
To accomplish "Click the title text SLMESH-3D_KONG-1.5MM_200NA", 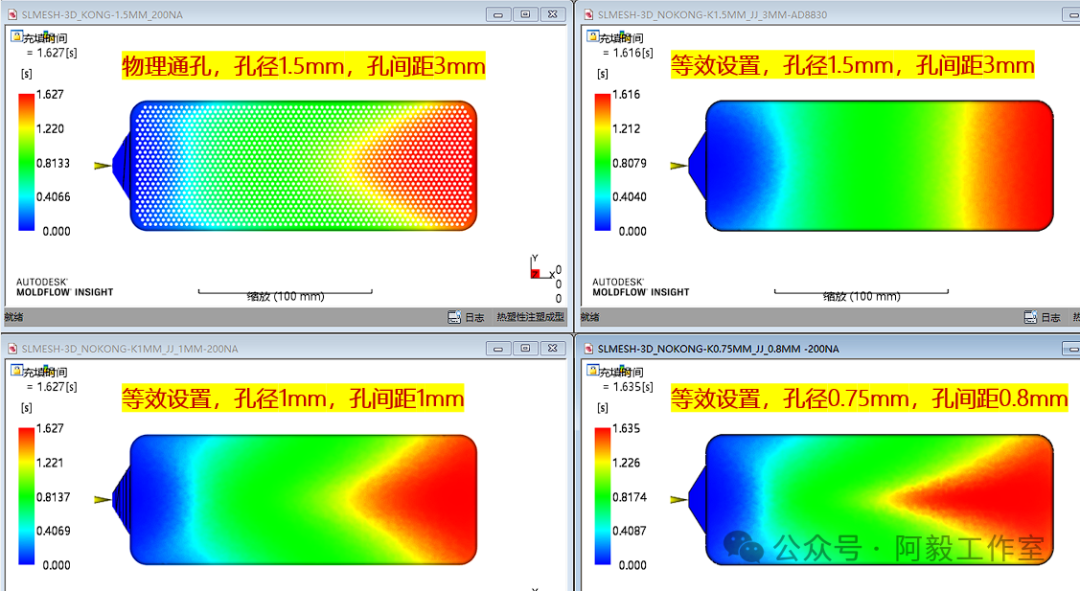I will point(102,14).
